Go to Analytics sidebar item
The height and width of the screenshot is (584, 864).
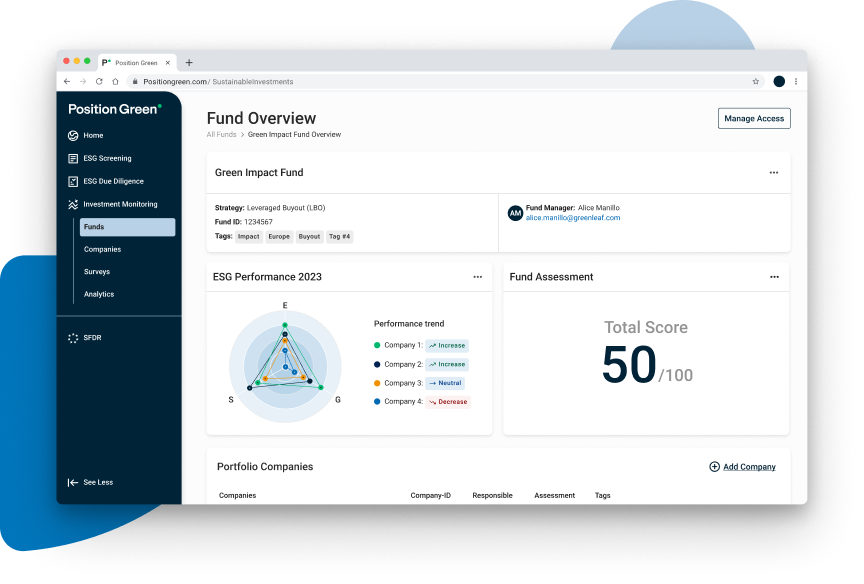click(x=99, y=295)
